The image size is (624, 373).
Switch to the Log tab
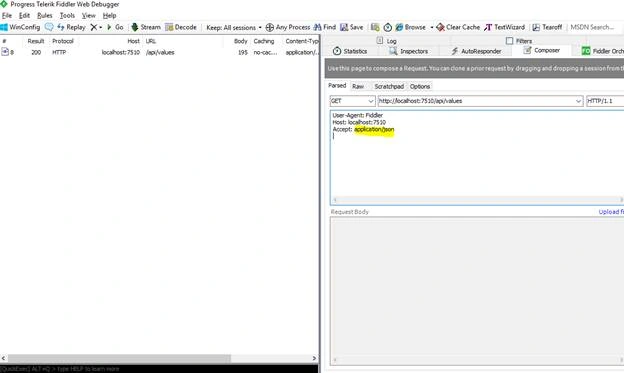click(x=386, y=41)
